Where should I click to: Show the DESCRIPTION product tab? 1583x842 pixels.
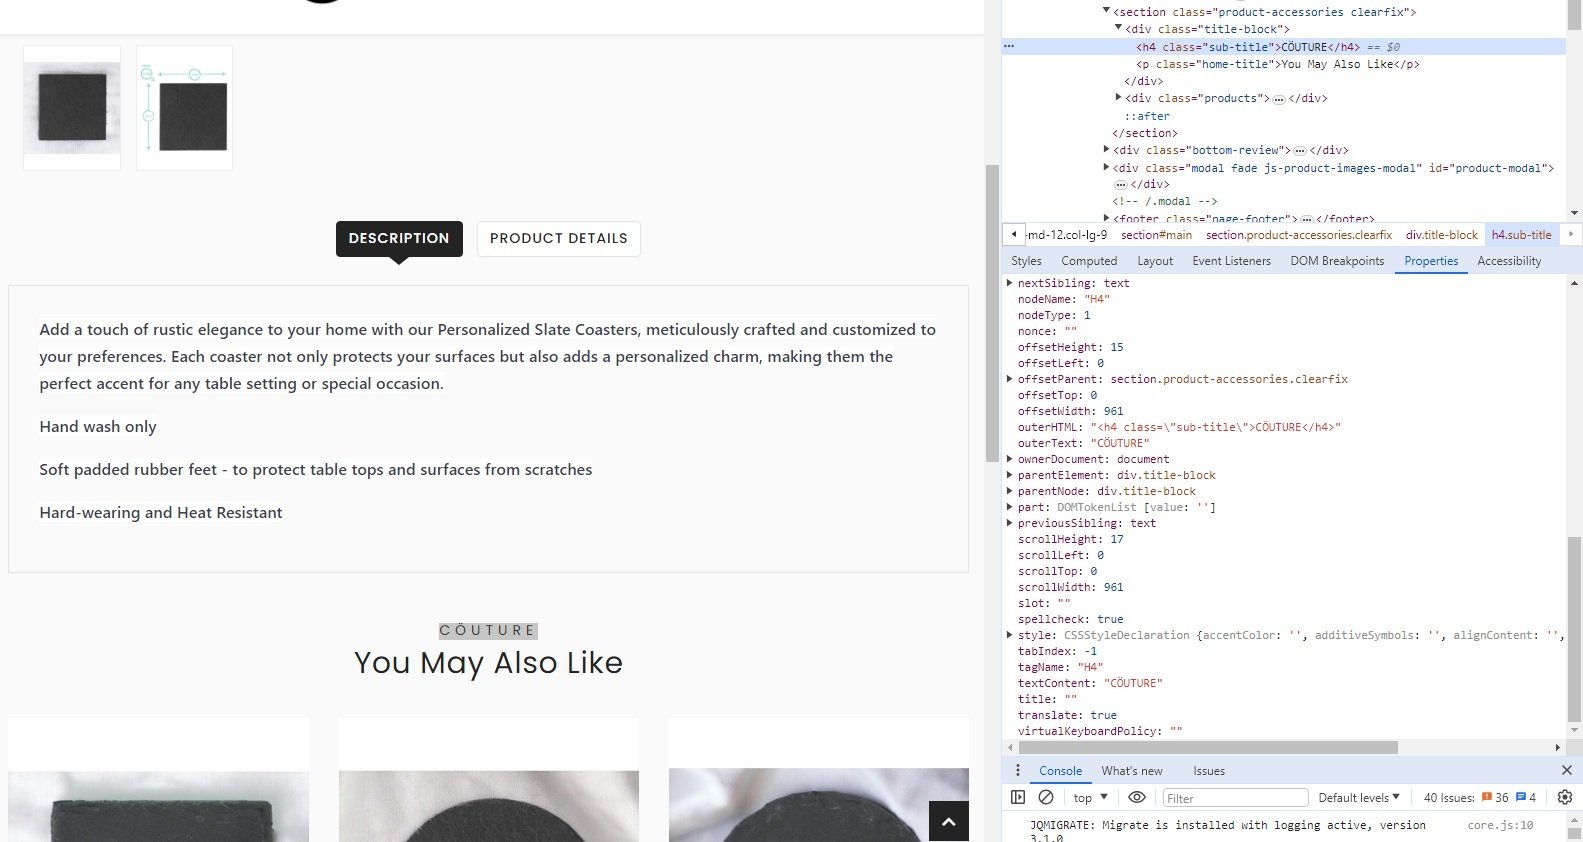coord(399,238)
